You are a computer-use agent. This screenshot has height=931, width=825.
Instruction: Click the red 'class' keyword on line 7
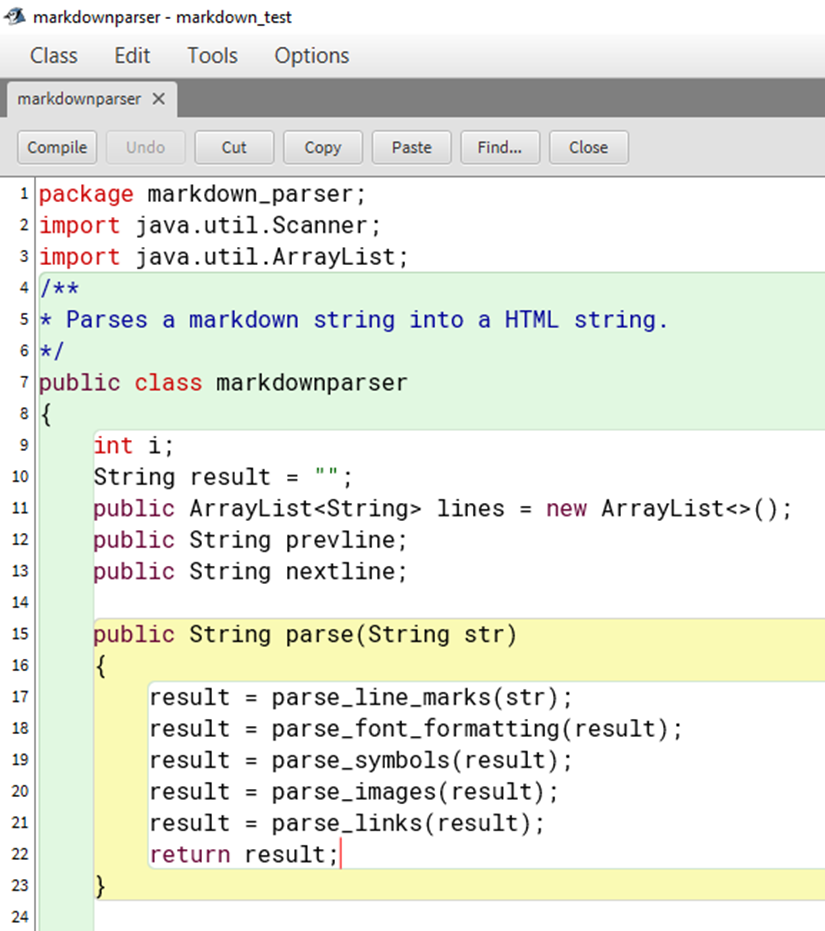(x=168, y=383)
